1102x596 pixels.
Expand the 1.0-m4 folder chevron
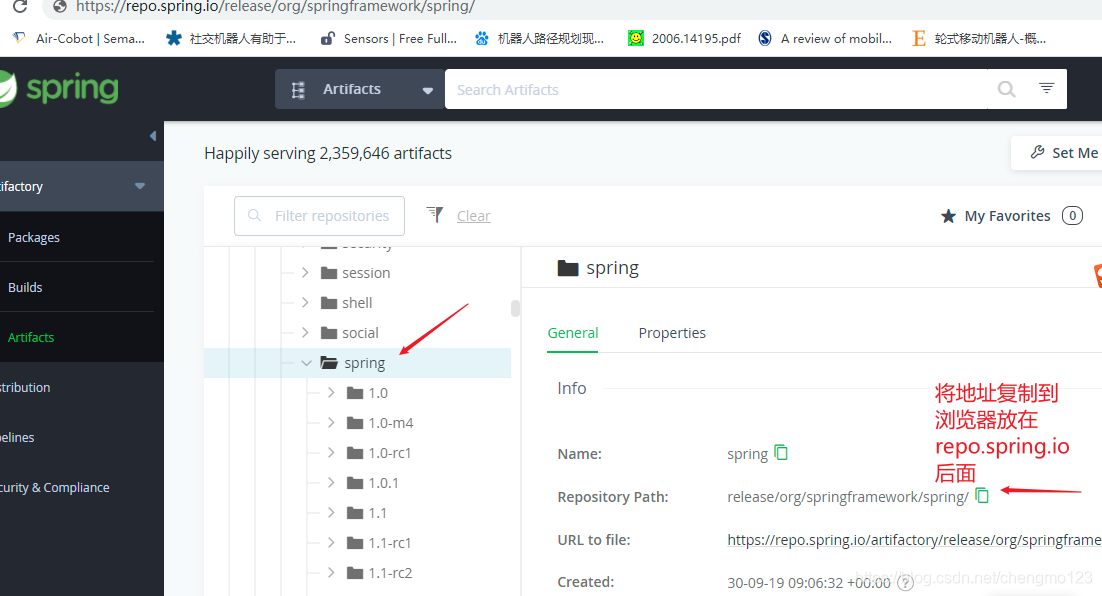[331, 422]
